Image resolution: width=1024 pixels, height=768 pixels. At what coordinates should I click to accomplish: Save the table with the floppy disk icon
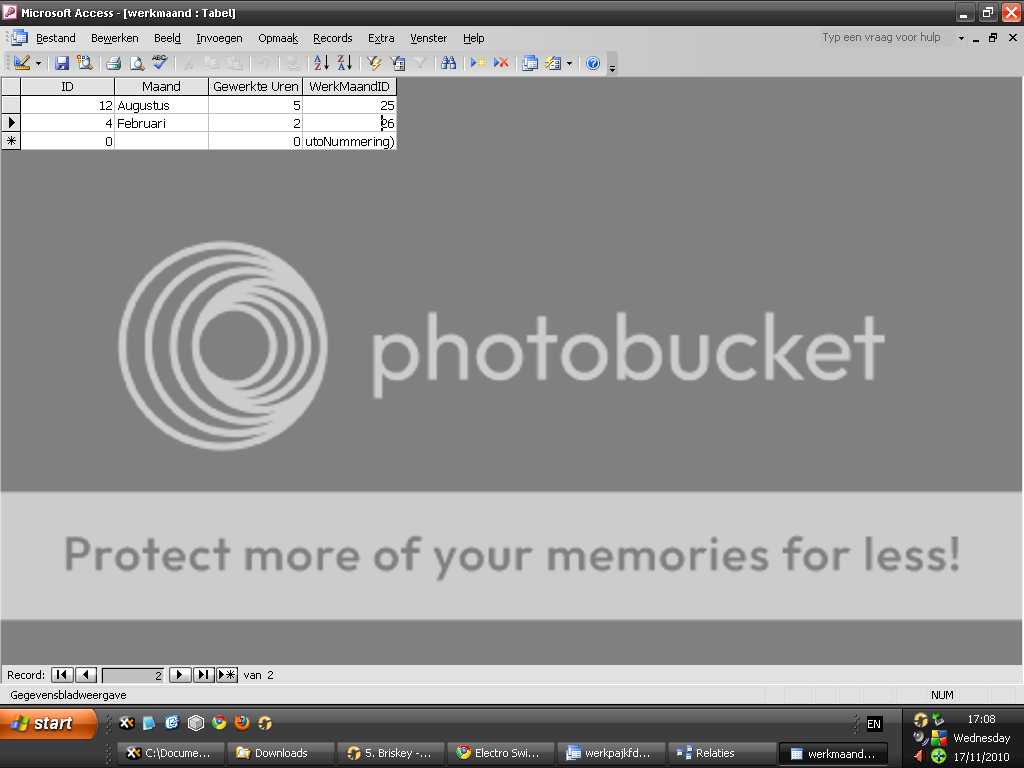(62, 63)
